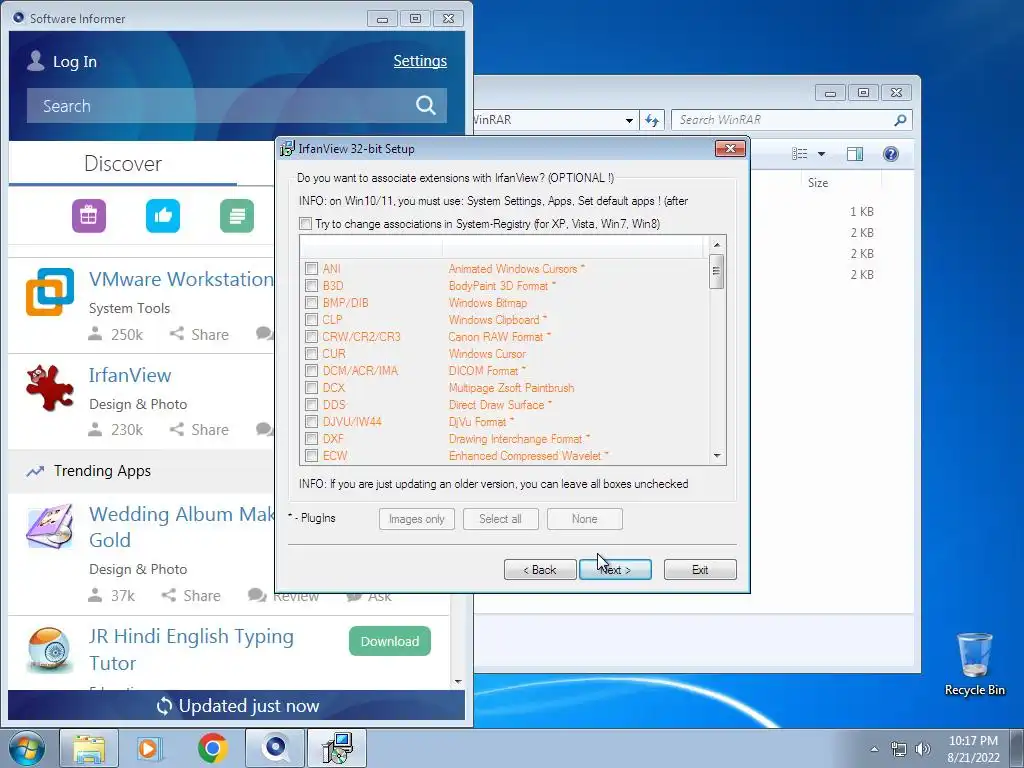Tick the B3D BodyPaint 3D checkbox
Screen dimensions: 1024x768
[312, 285]
